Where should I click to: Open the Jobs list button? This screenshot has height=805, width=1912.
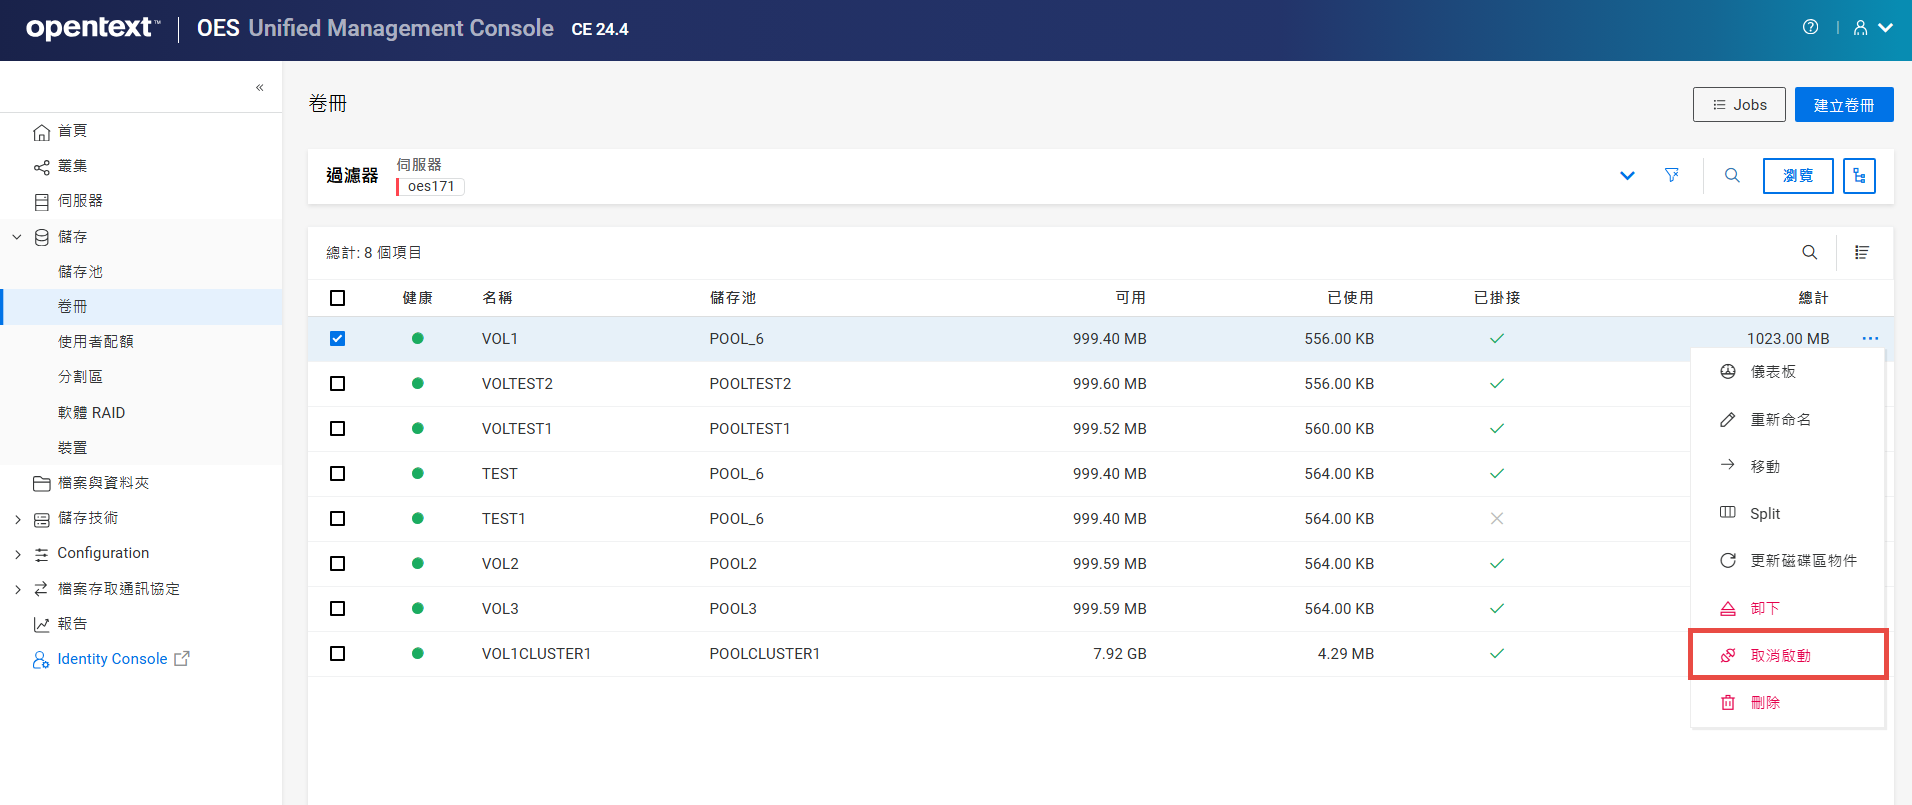point(1738,105)
